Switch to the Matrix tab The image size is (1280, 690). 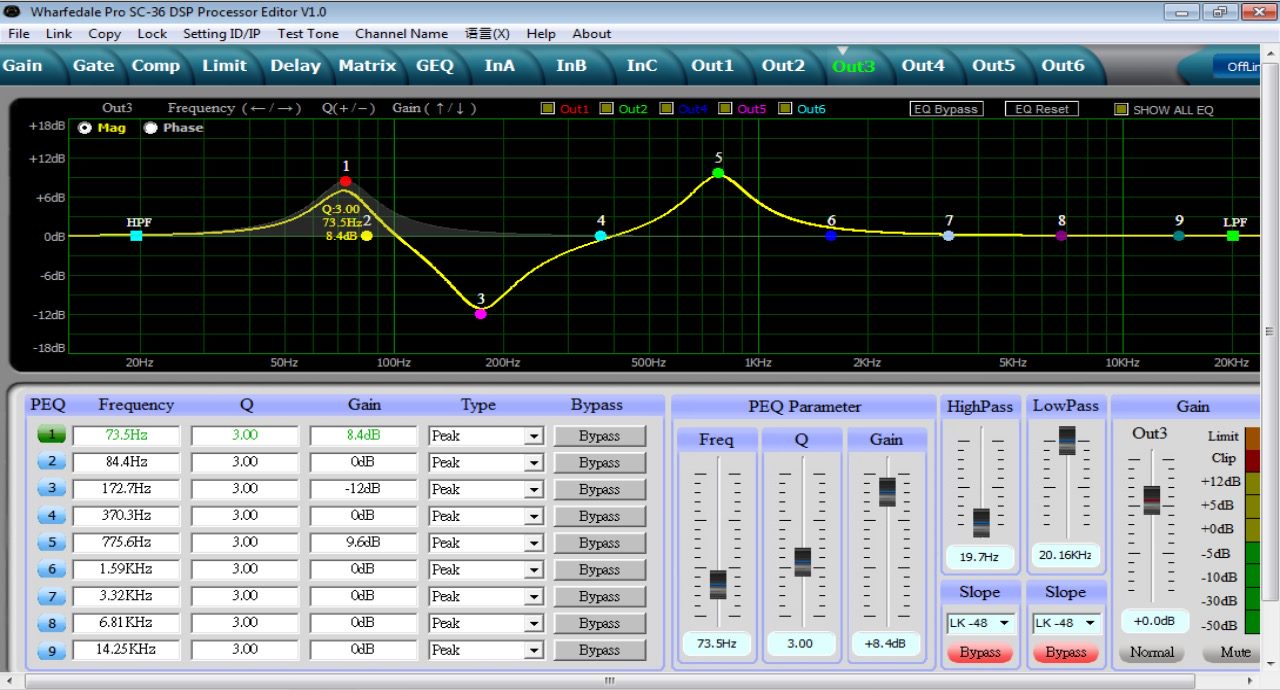coord(367,65)
